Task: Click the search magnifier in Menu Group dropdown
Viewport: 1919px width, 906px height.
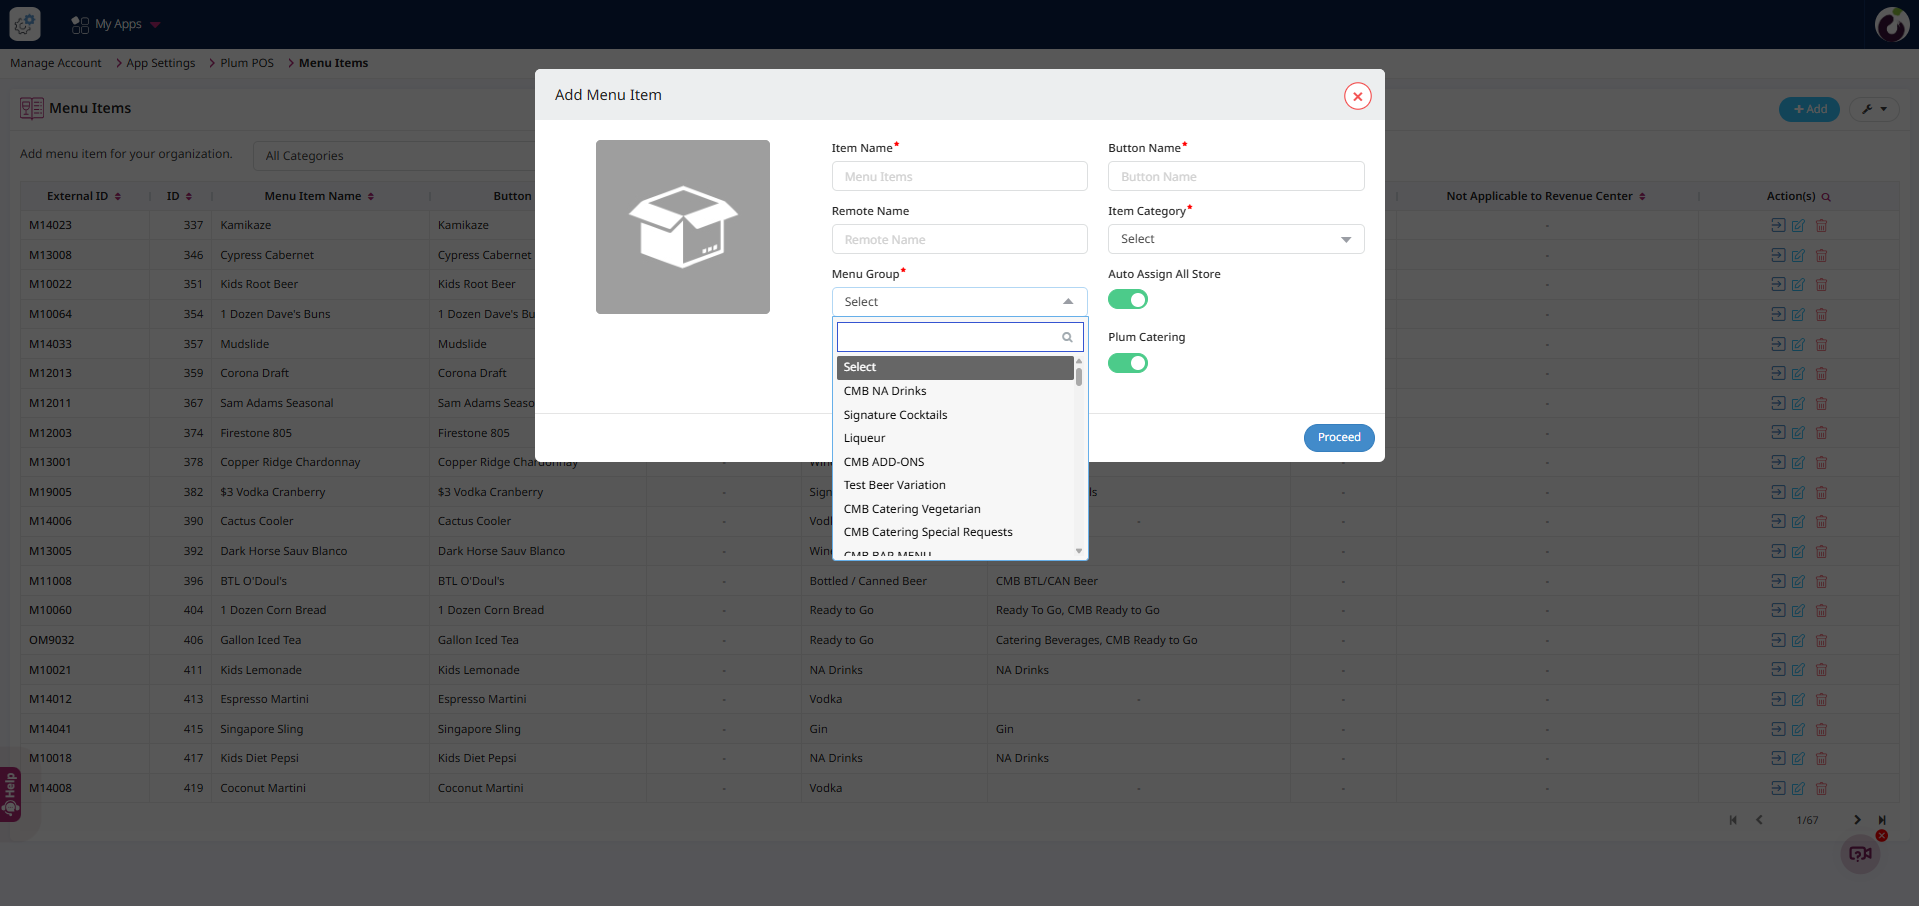Action: coord(1067,337)
